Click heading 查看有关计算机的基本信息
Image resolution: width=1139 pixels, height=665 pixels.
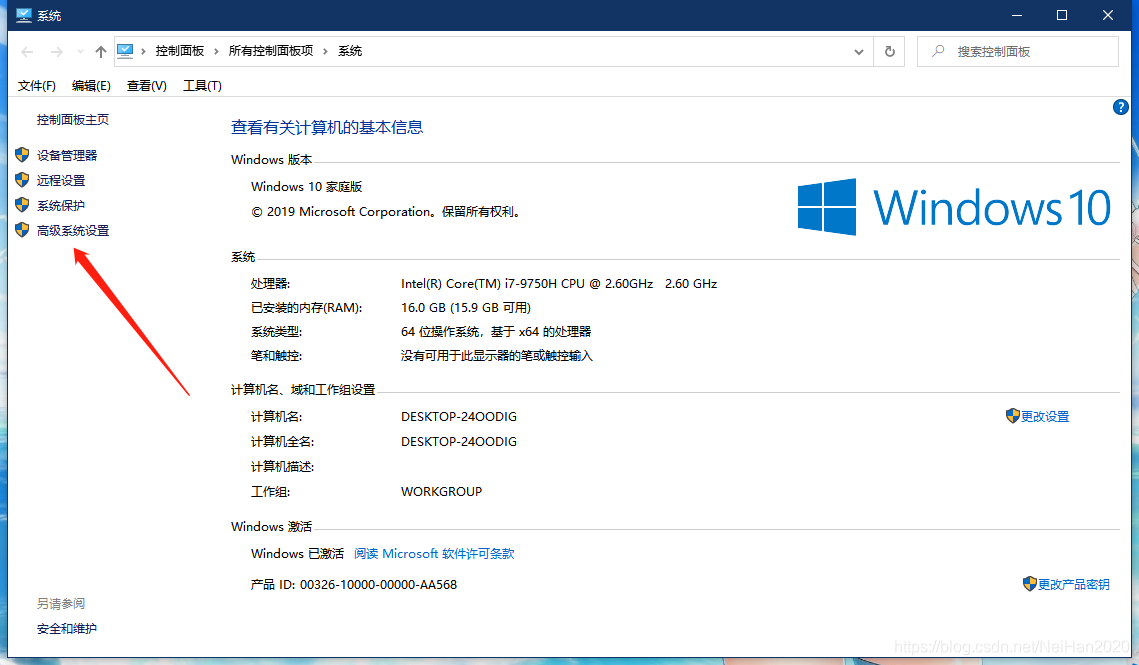[x=327, y=128]
